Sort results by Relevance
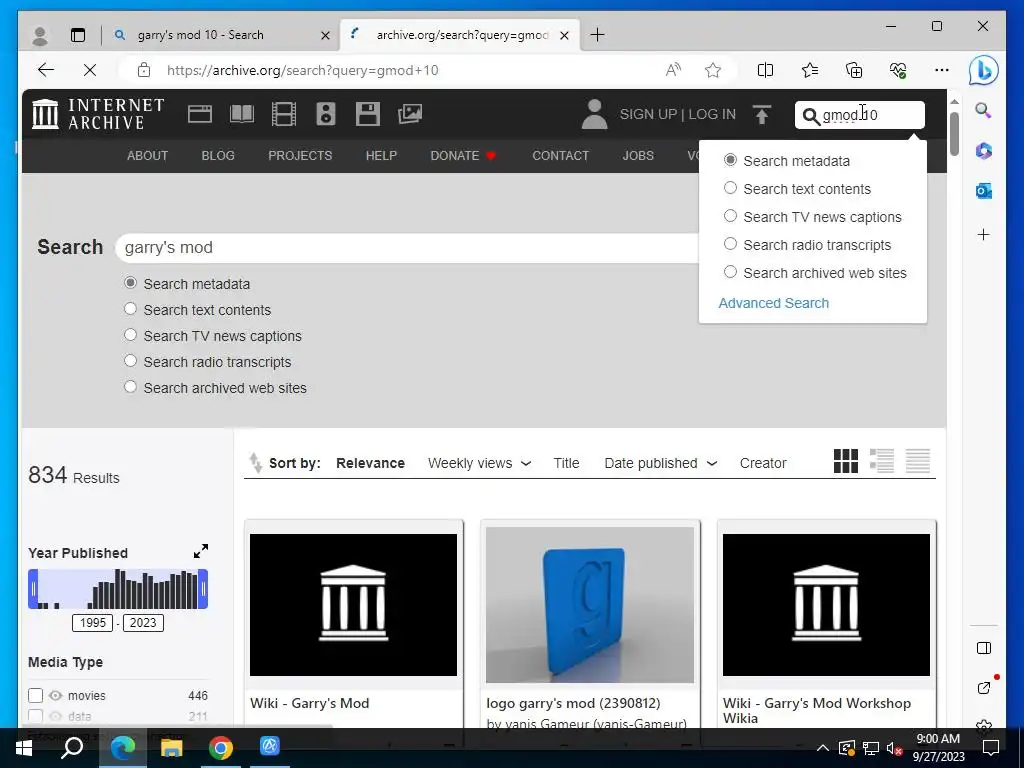1024x768 pixels. [370, 463]
